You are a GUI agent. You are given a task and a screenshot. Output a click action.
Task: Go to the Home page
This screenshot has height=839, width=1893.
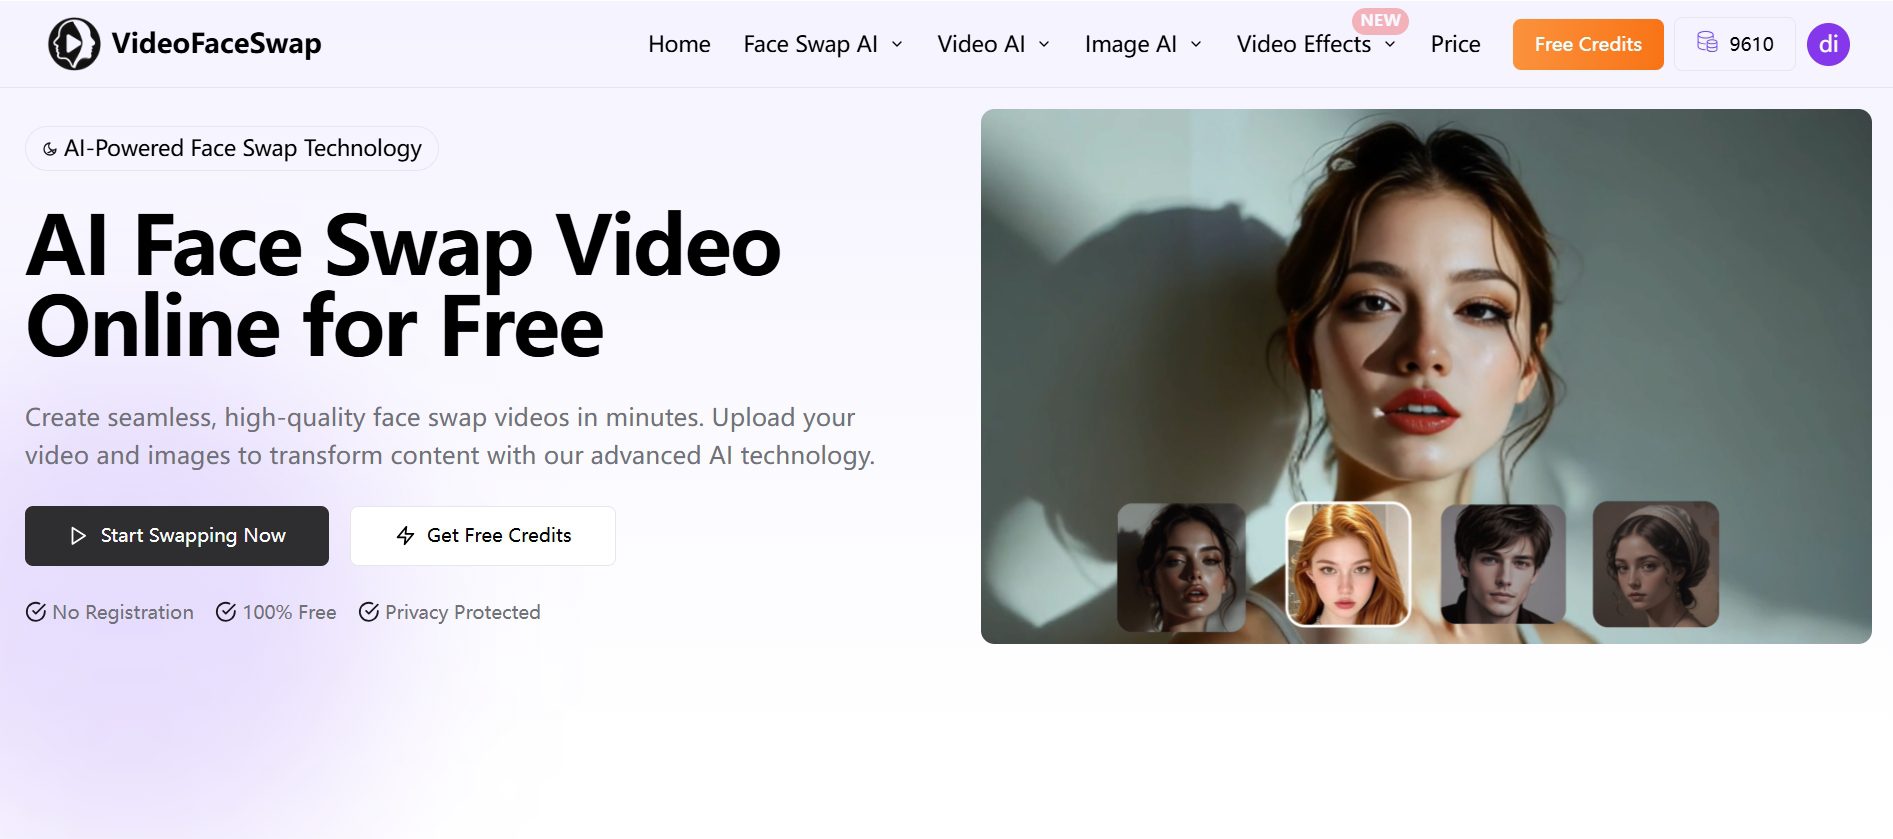click(679, 44)
